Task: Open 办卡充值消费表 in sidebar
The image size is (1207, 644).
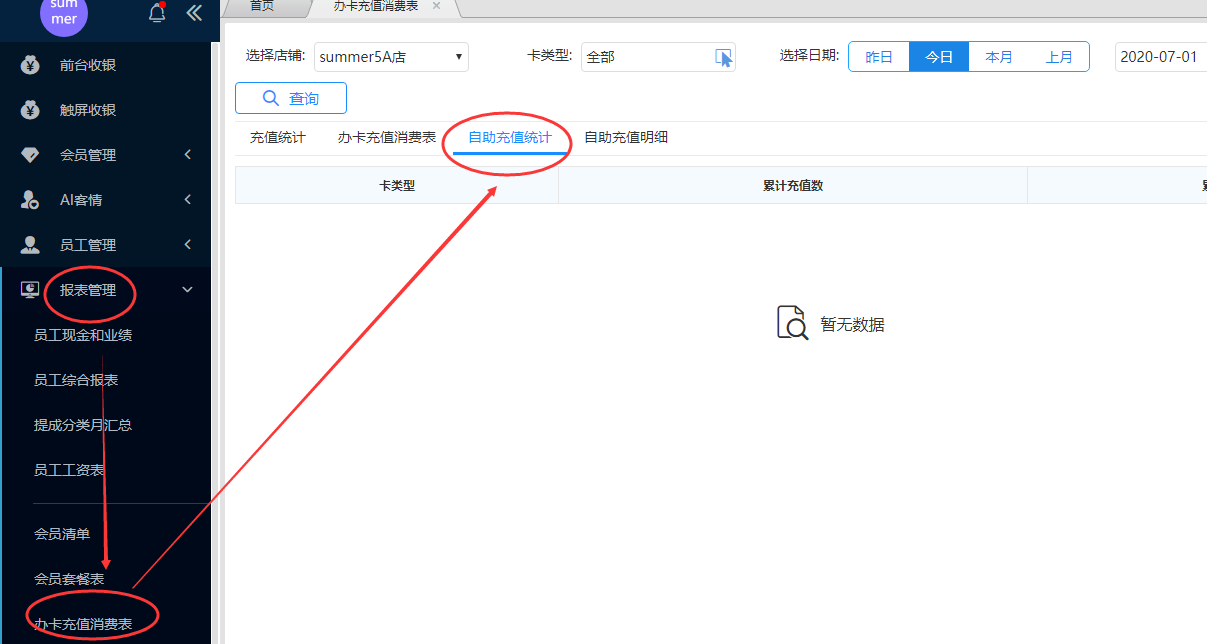Action: [83, 624]
